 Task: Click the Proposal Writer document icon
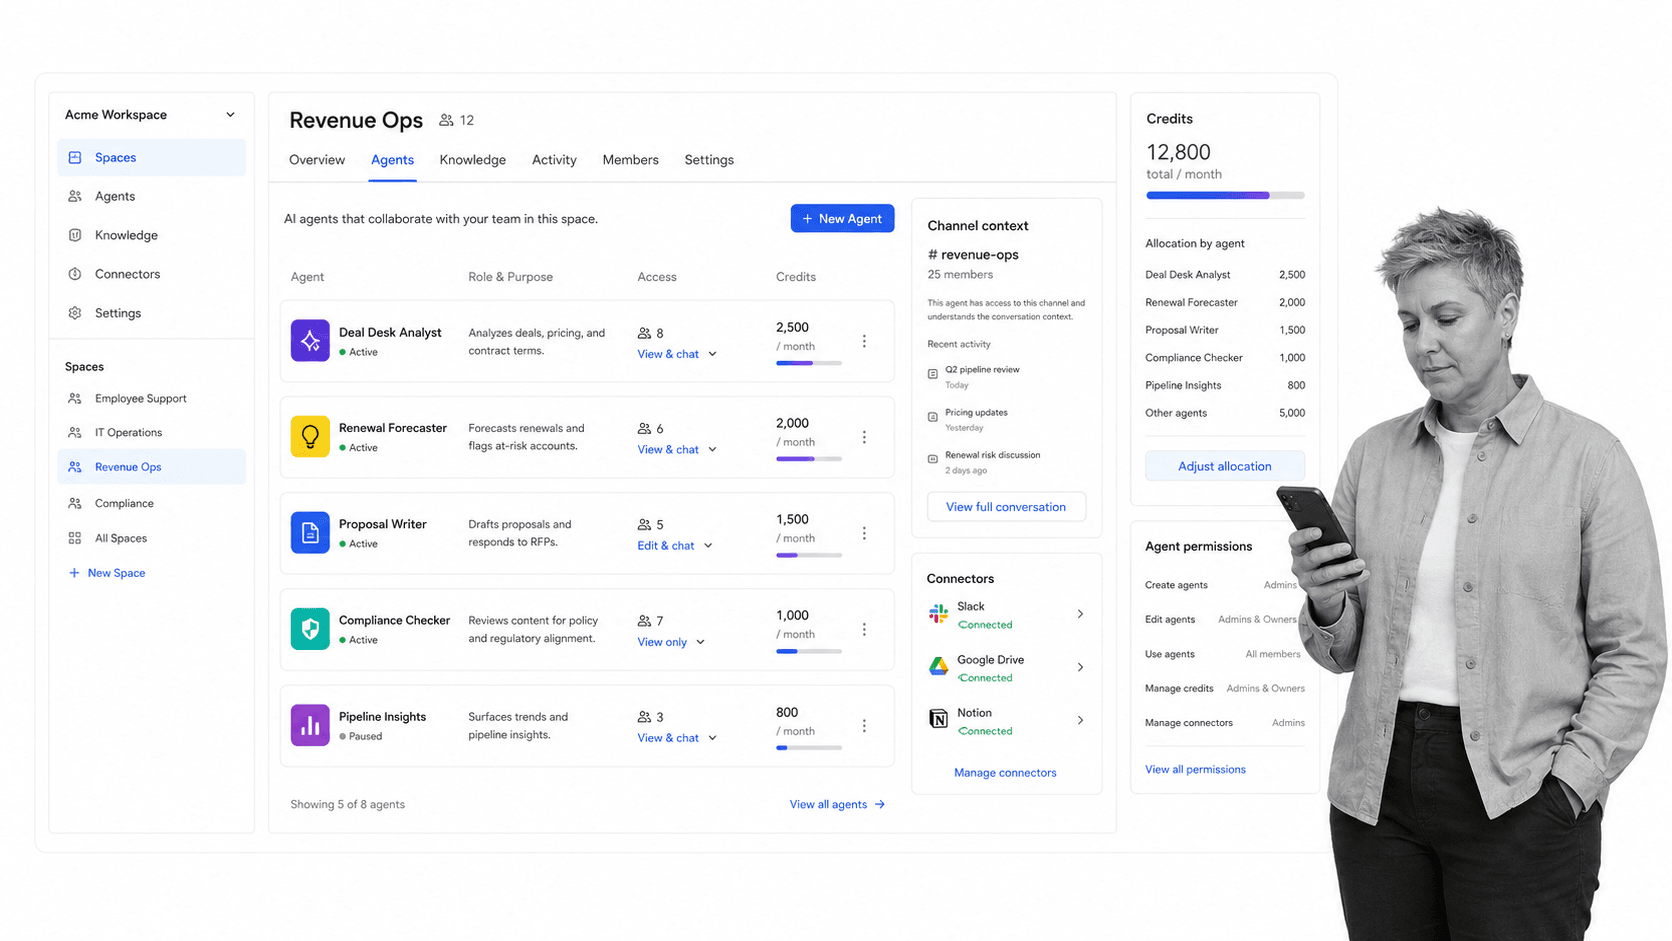[310, 533]
